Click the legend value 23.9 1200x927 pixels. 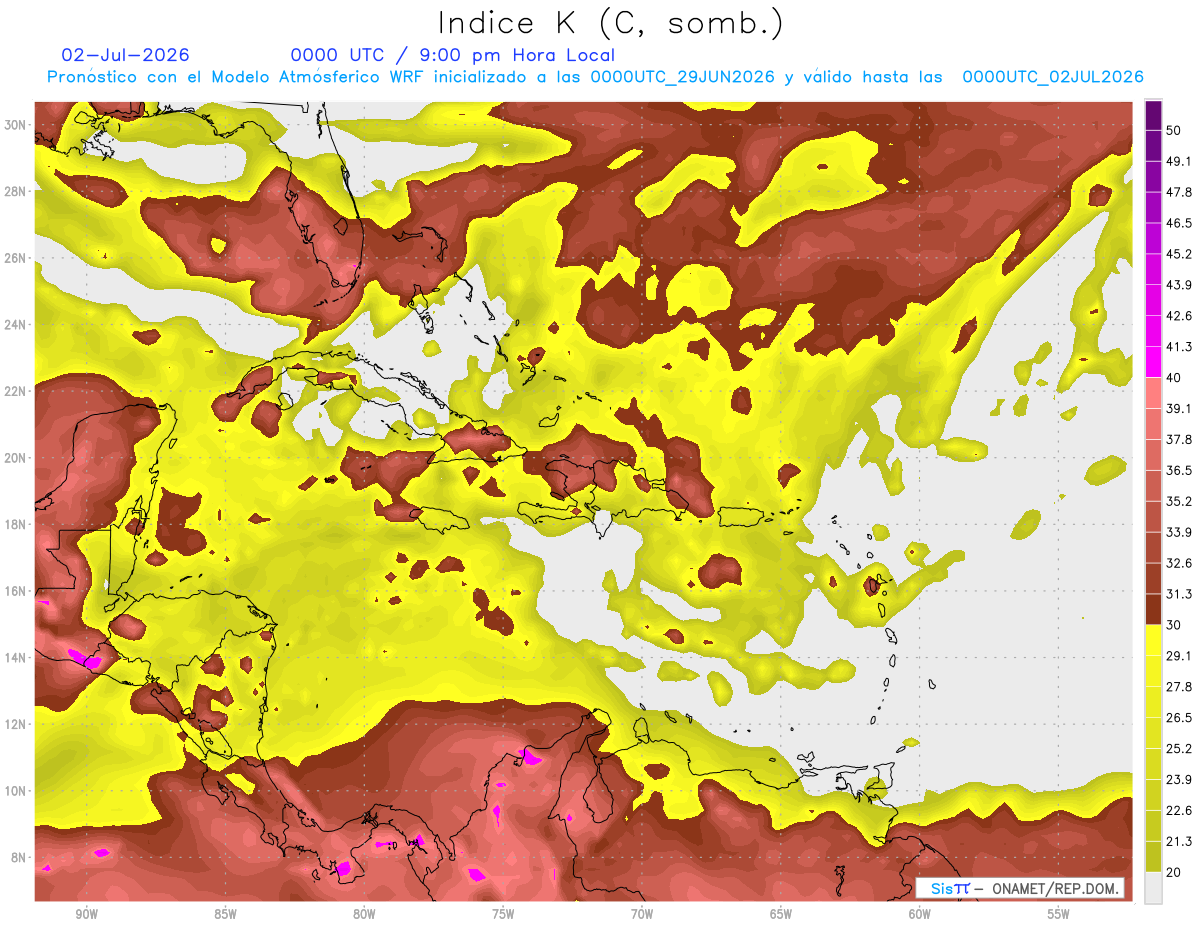(x=1179, y=780)
